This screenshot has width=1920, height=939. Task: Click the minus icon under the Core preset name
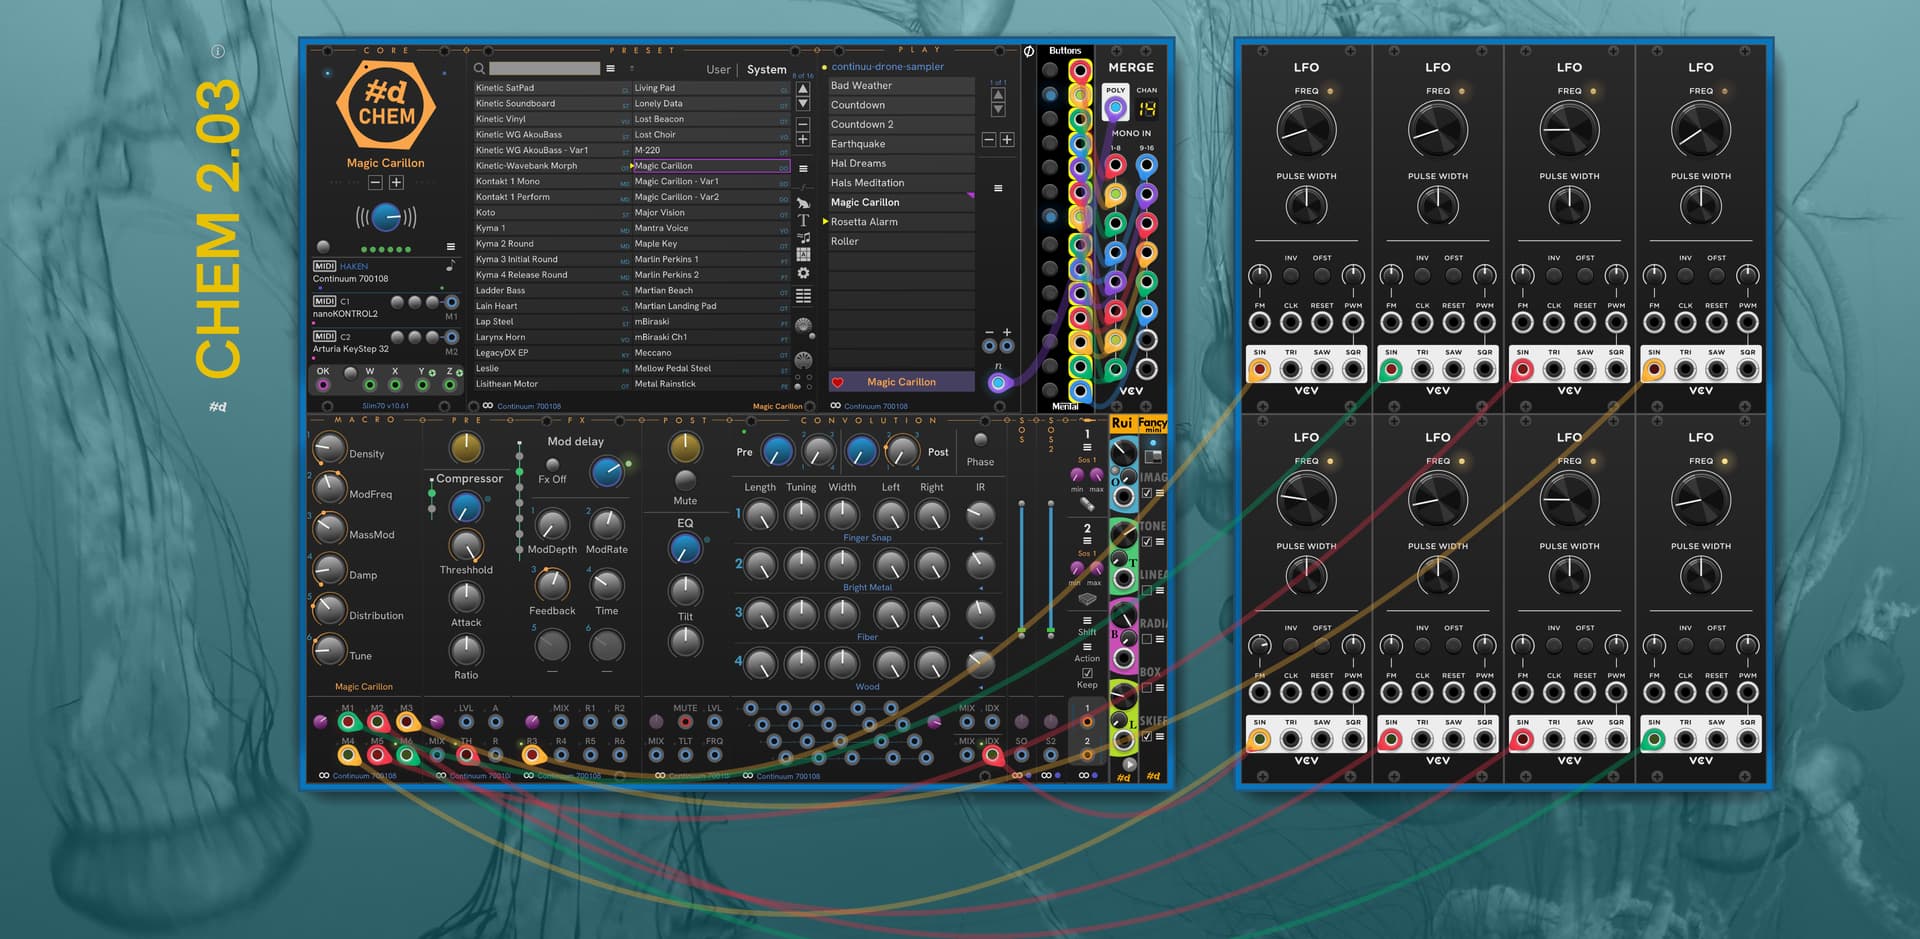point(375,182)
